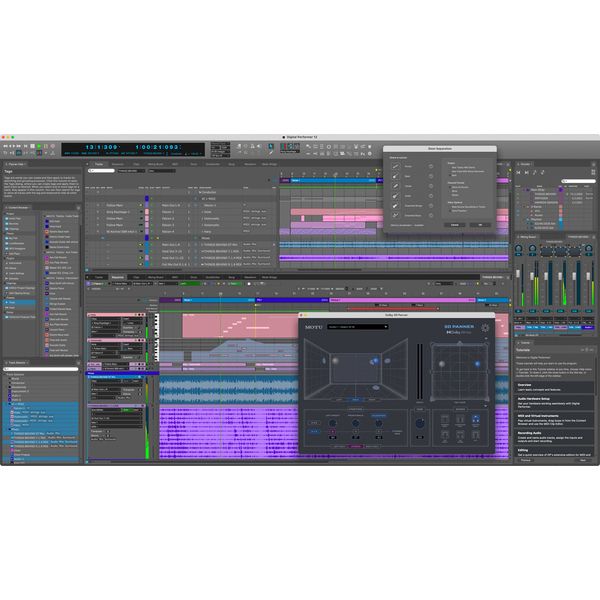Open the Audio Hardware Setup tutorial
This screenshot has width=600, height=600.
pyautogui.click(x=553, y=403)
